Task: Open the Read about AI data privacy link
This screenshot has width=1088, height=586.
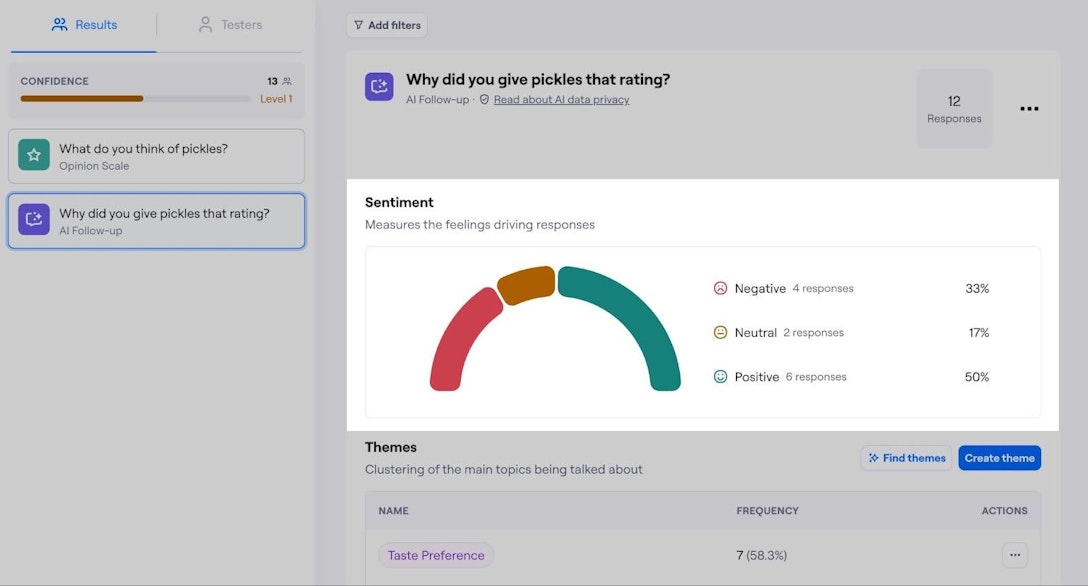Action: [x=562, y=99]
